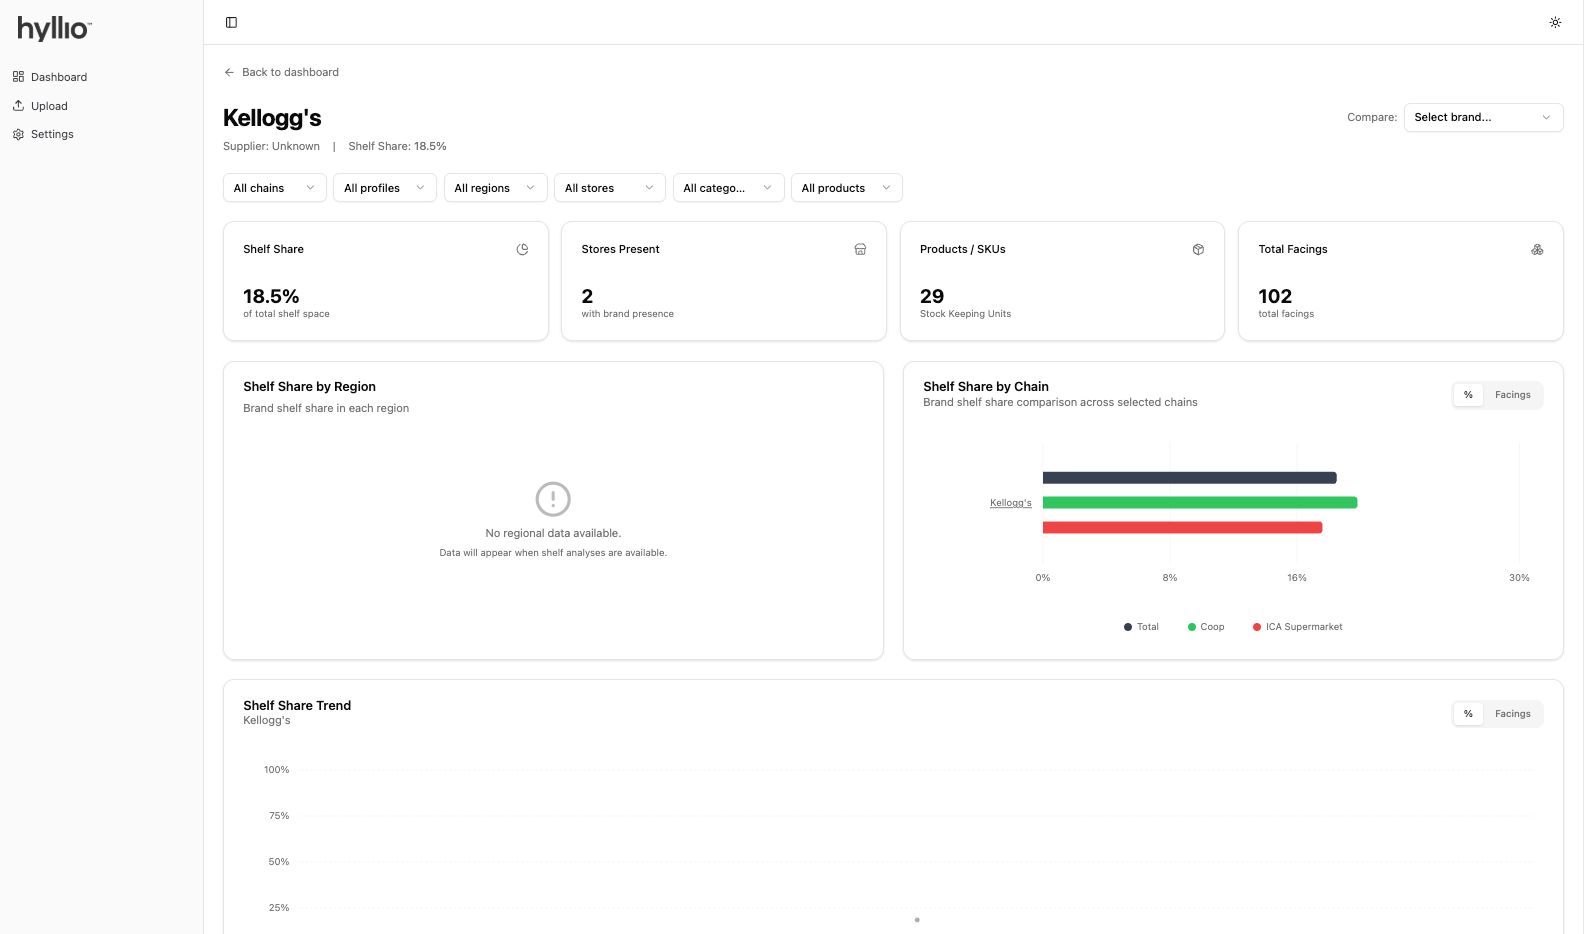
Task: Expand the All profiles filter
Action: [385, 188]
